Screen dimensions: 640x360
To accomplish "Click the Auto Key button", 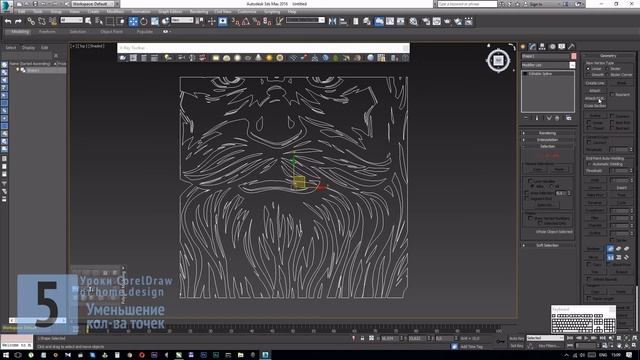I will click(x=516, y=338).
